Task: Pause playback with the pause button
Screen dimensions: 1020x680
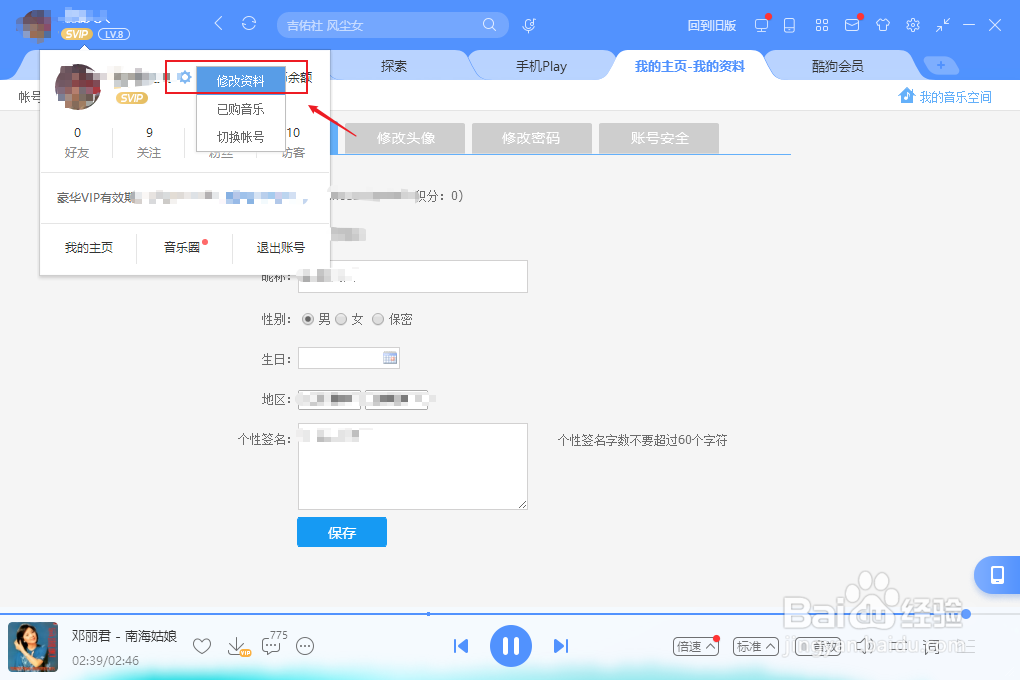Action: click(x=511, y=646)
